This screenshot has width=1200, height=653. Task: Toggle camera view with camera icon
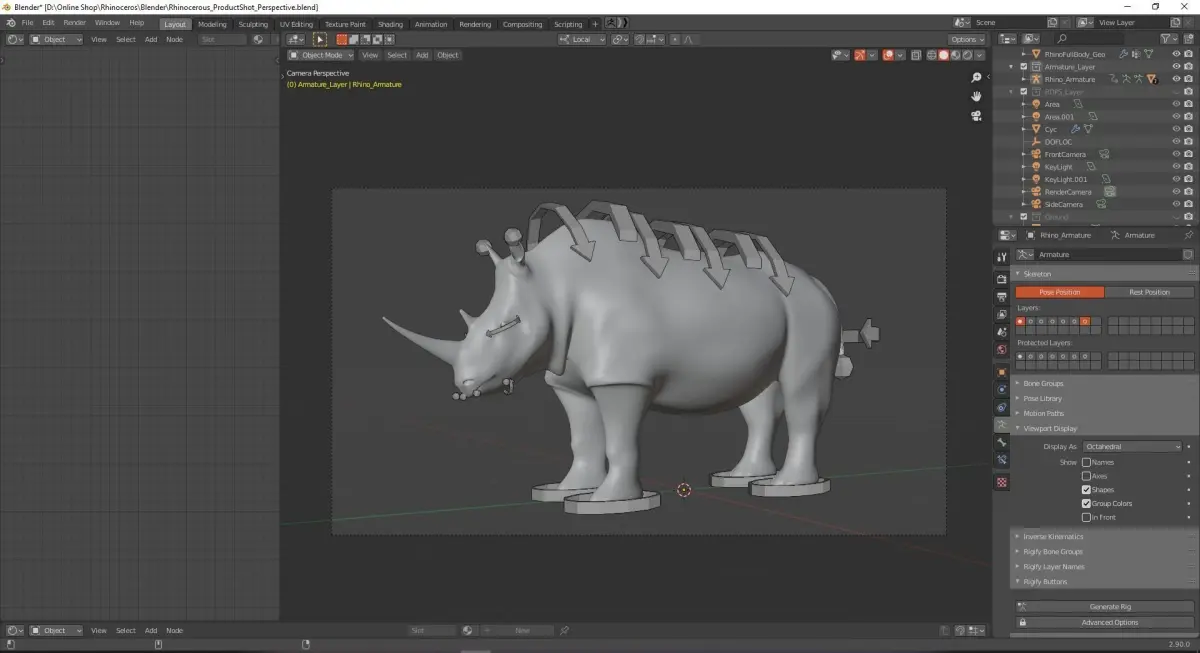tap(977, 115)
